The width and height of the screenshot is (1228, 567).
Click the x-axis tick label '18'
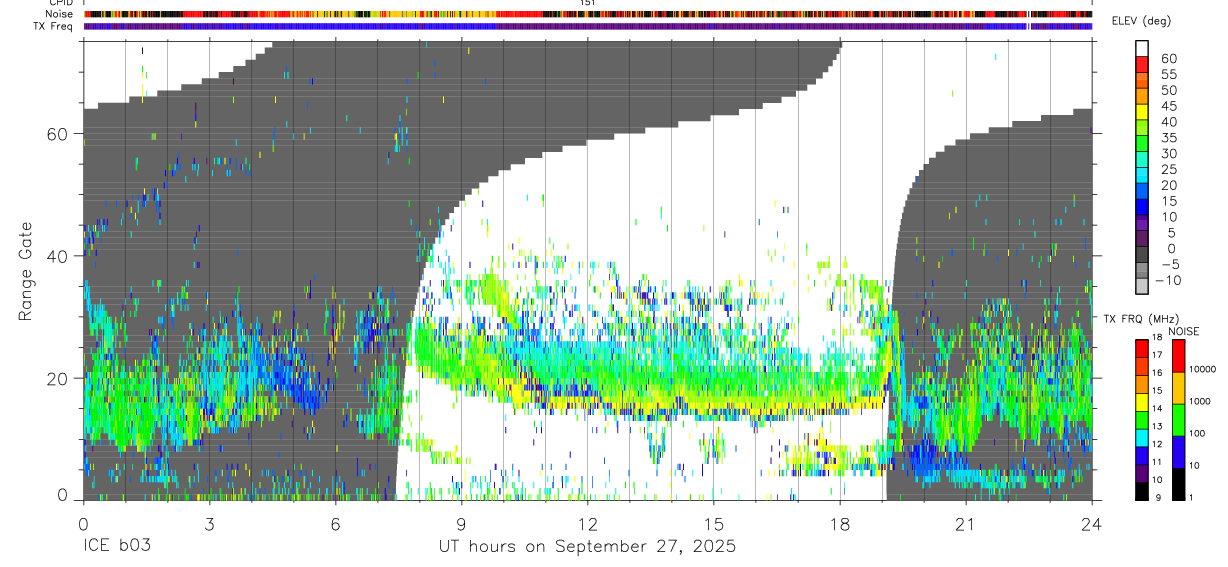pos(839,523)
